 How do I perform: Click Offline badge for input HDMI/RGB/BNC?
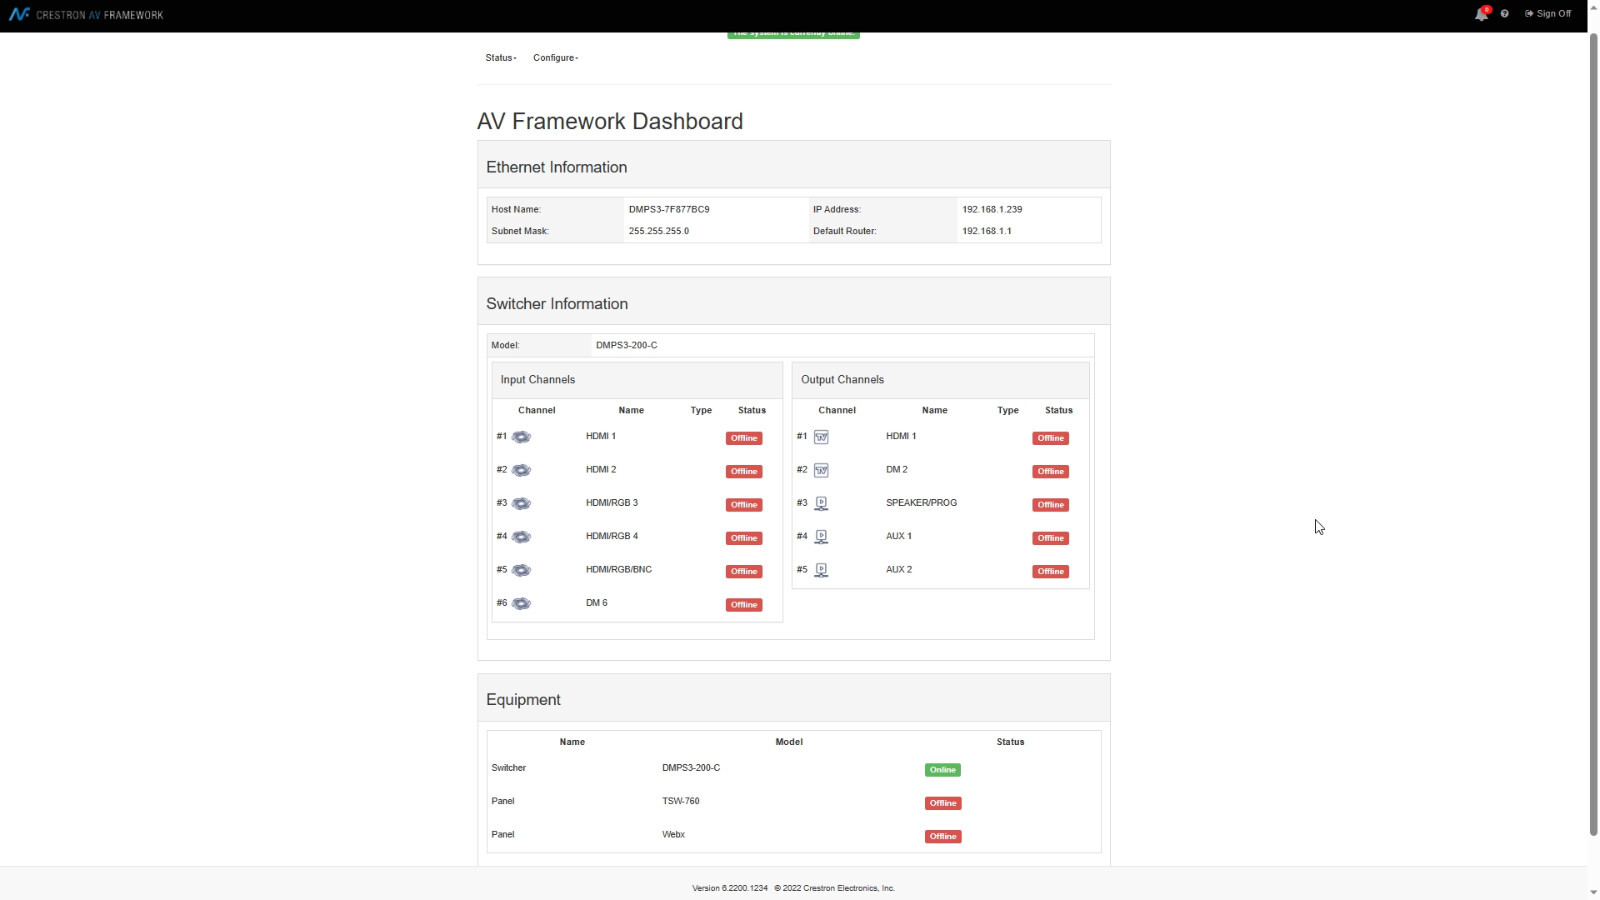point(744,571)
